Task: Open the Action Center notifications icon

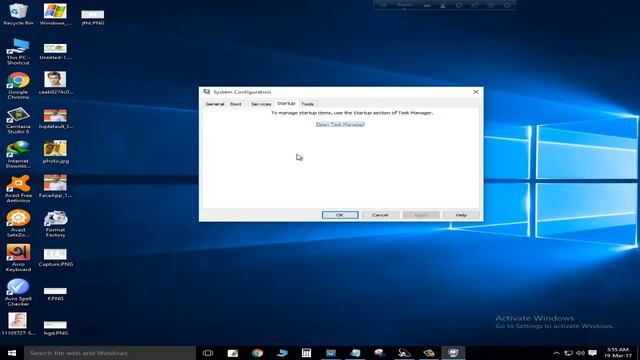Action: [x=593, y=353]
